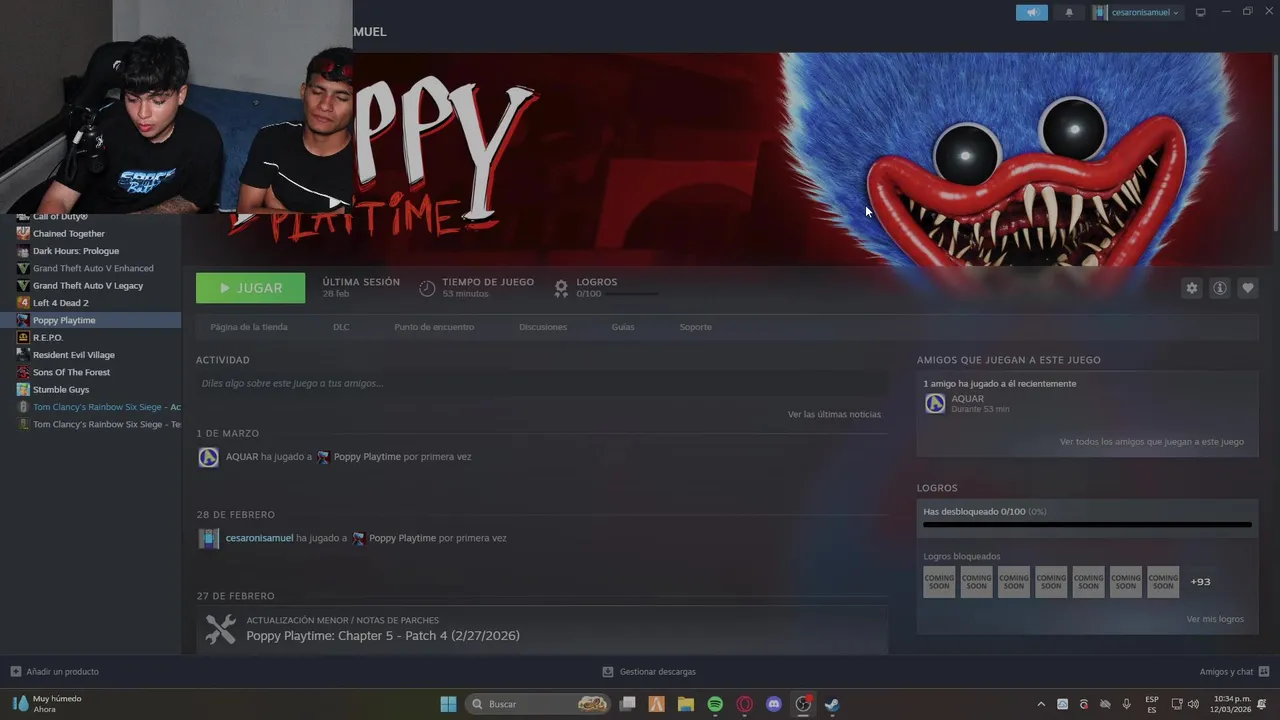Select R.E.P.O. in library list

[48, 338]
